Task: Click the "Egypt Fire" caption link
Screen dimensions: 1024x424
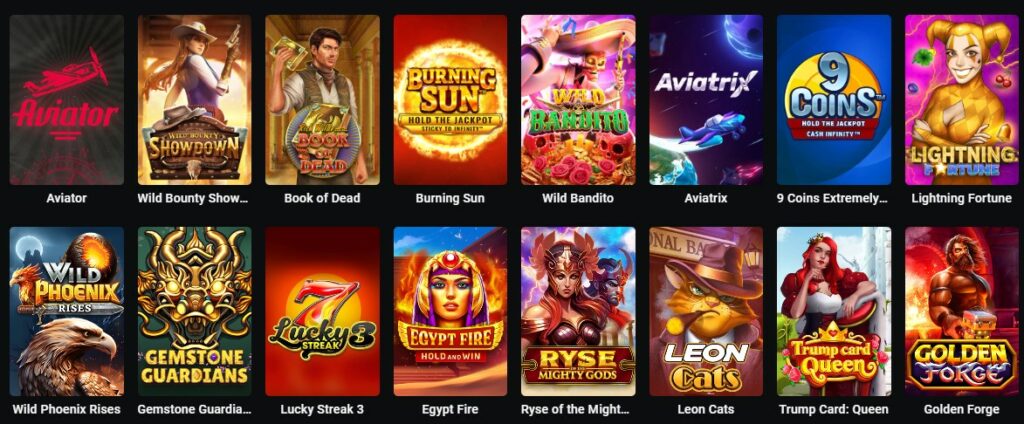Action: 450,410
